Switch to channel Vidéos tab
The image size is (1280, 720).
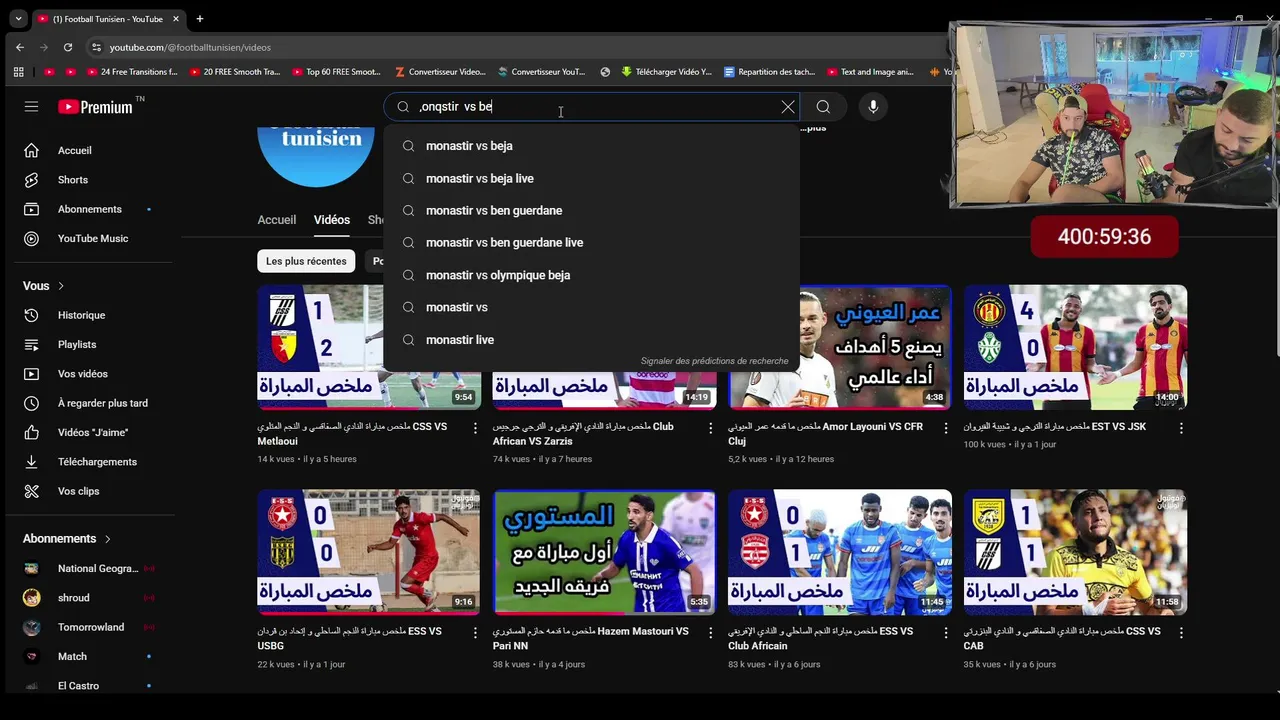[332, 220]
